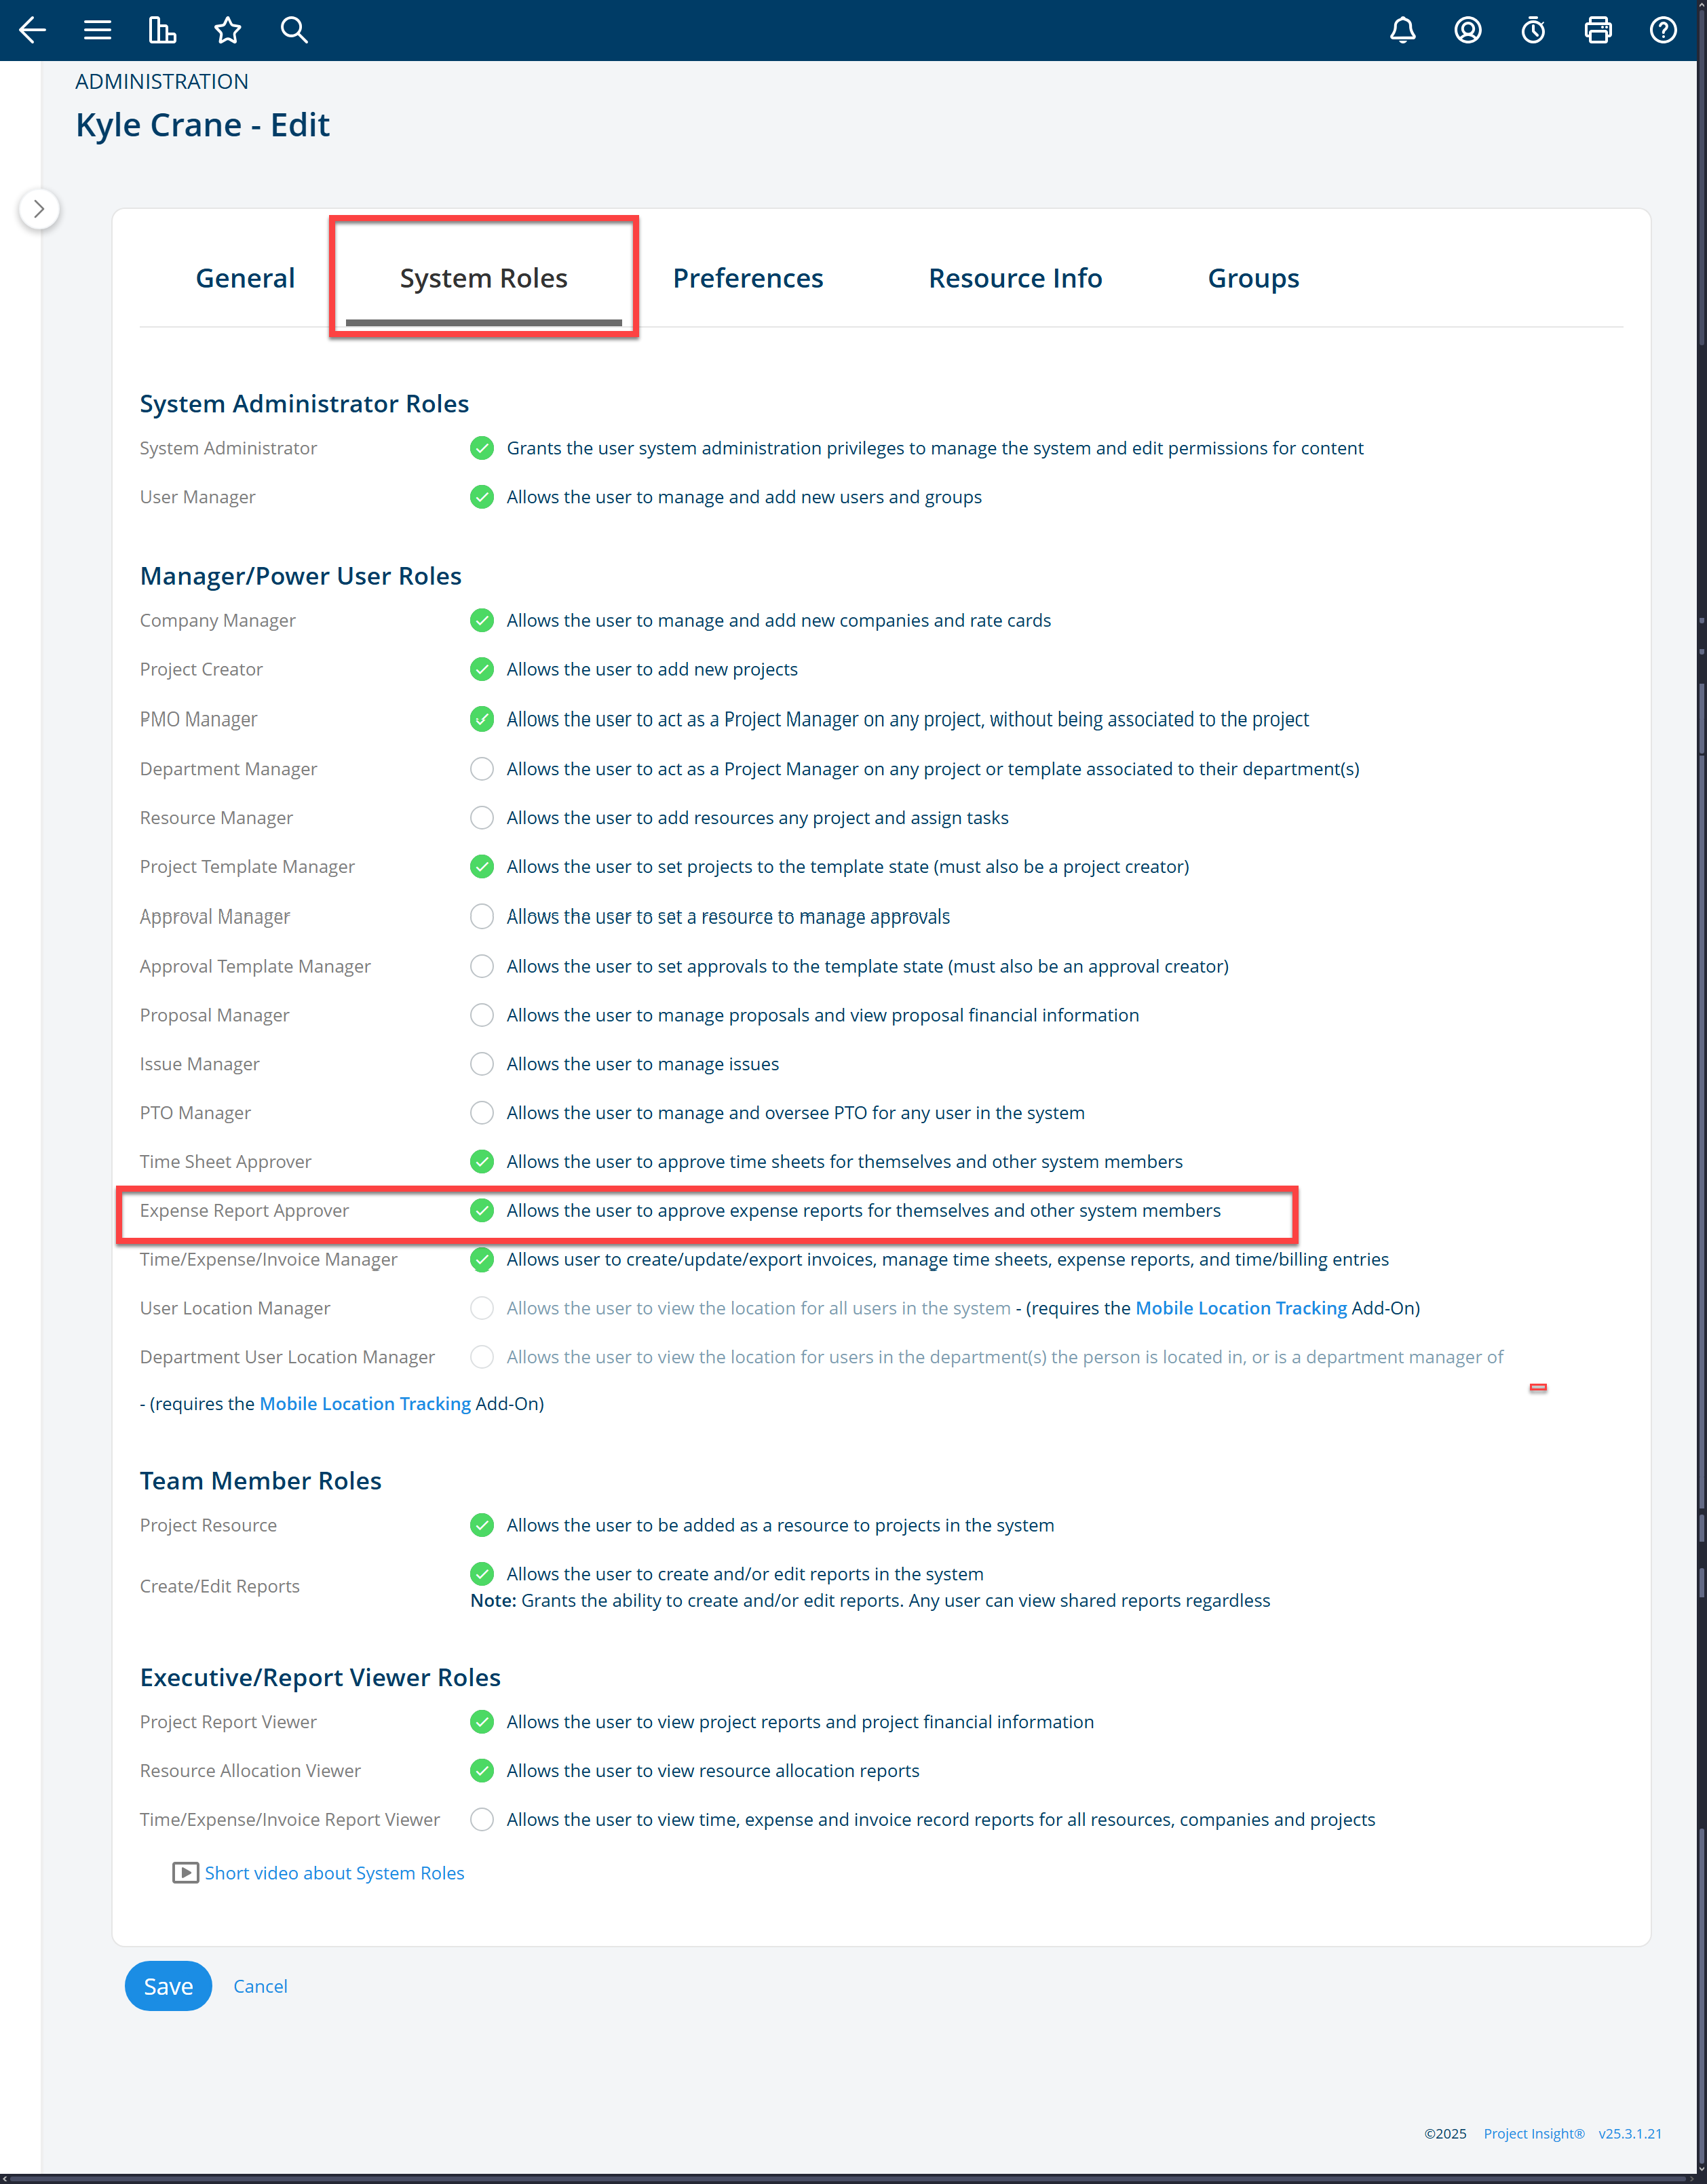Enable the Department Manager role
The height and width of the screenshot is (2184, 1707).
482,768
